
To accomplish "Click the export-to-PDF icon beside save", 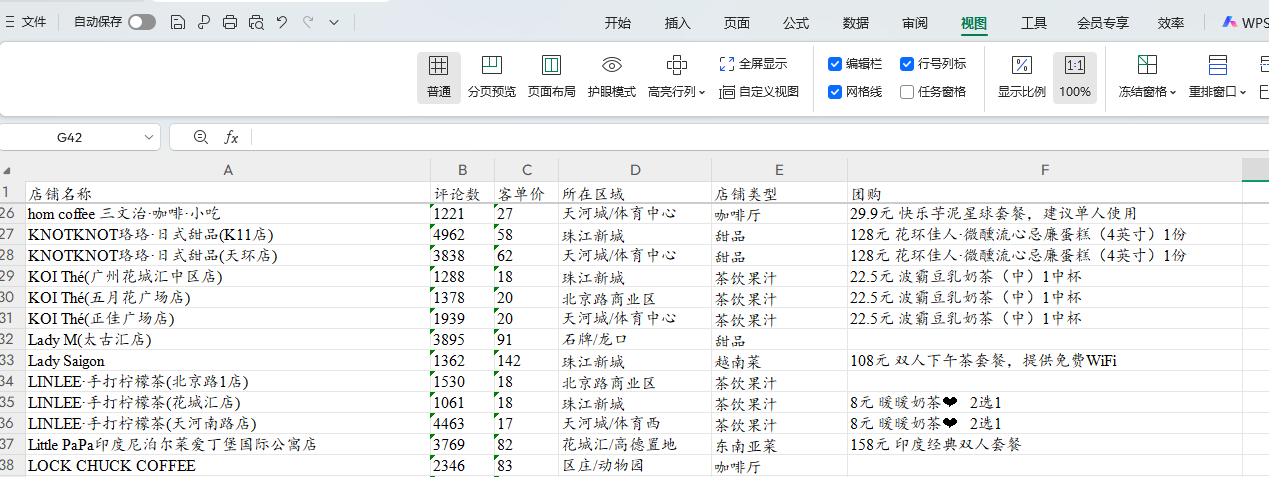I will click(x=203, y=22).
